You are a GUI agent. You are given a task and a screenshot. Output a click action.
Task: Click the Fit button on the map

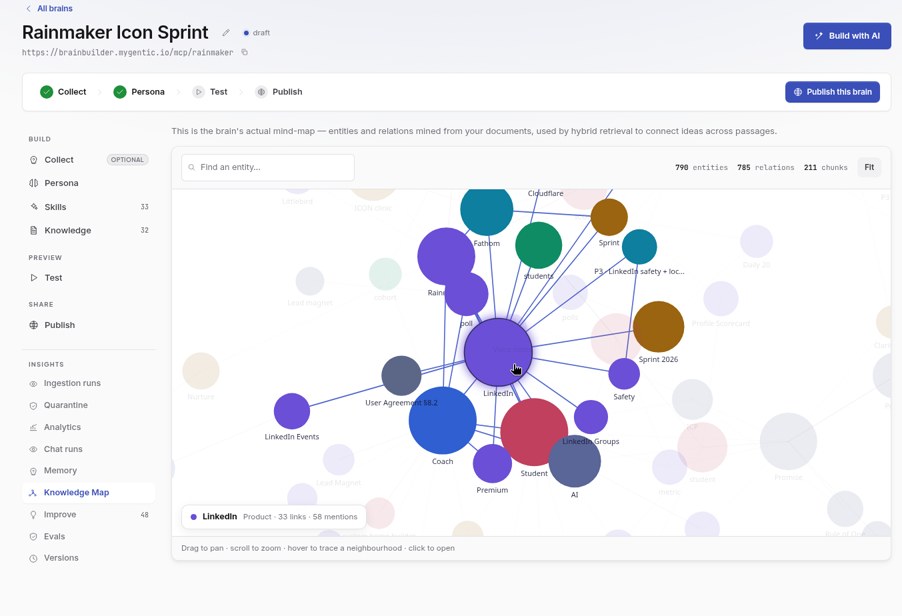pyautogui.click(x=869, y=167)
